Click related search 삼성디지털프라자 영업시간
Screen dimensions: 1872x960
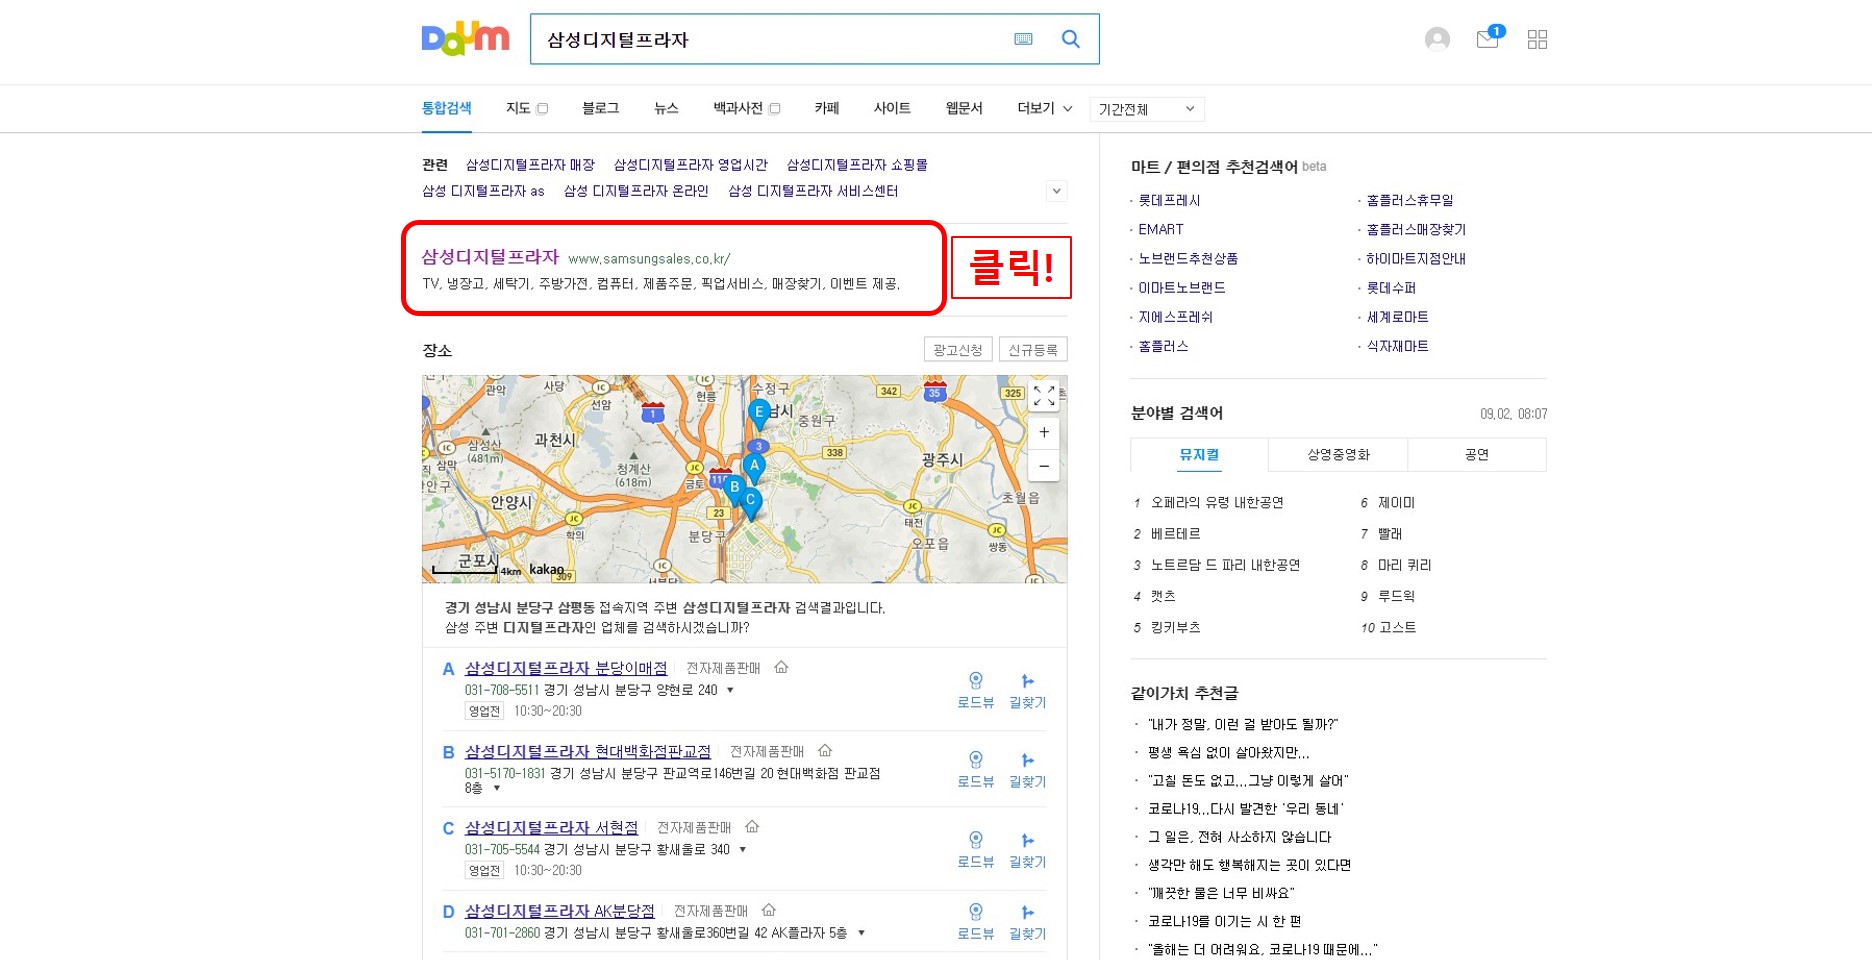690,164
